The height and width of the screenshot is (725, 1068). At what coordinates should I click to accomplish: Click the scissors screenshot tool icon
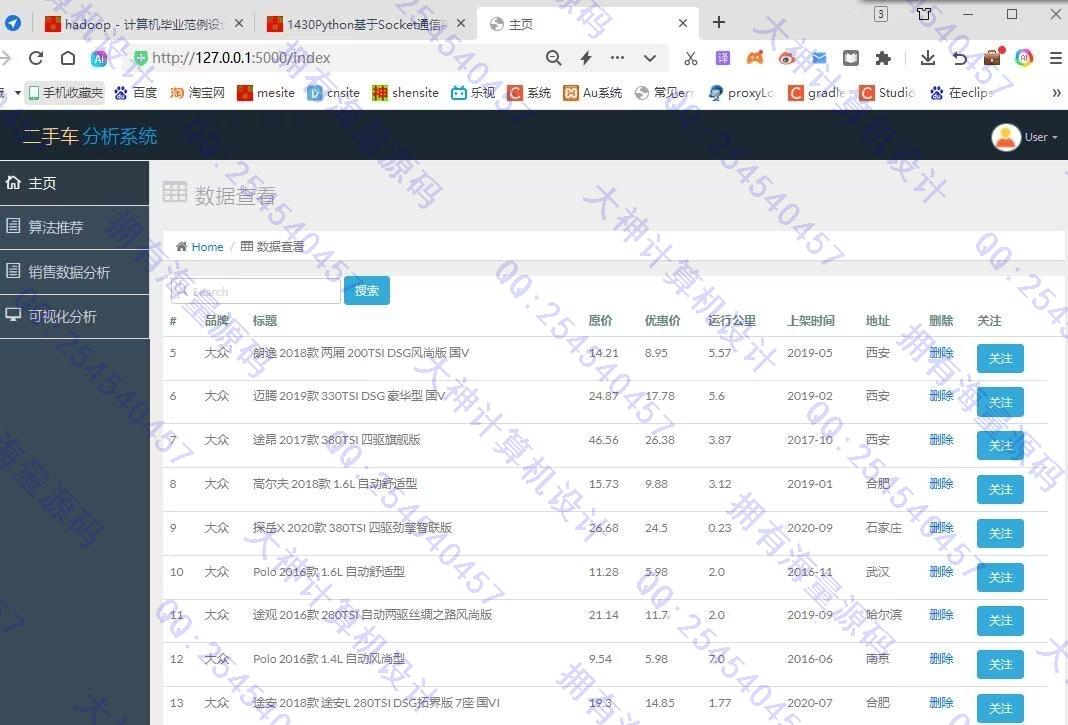point(691,59)
